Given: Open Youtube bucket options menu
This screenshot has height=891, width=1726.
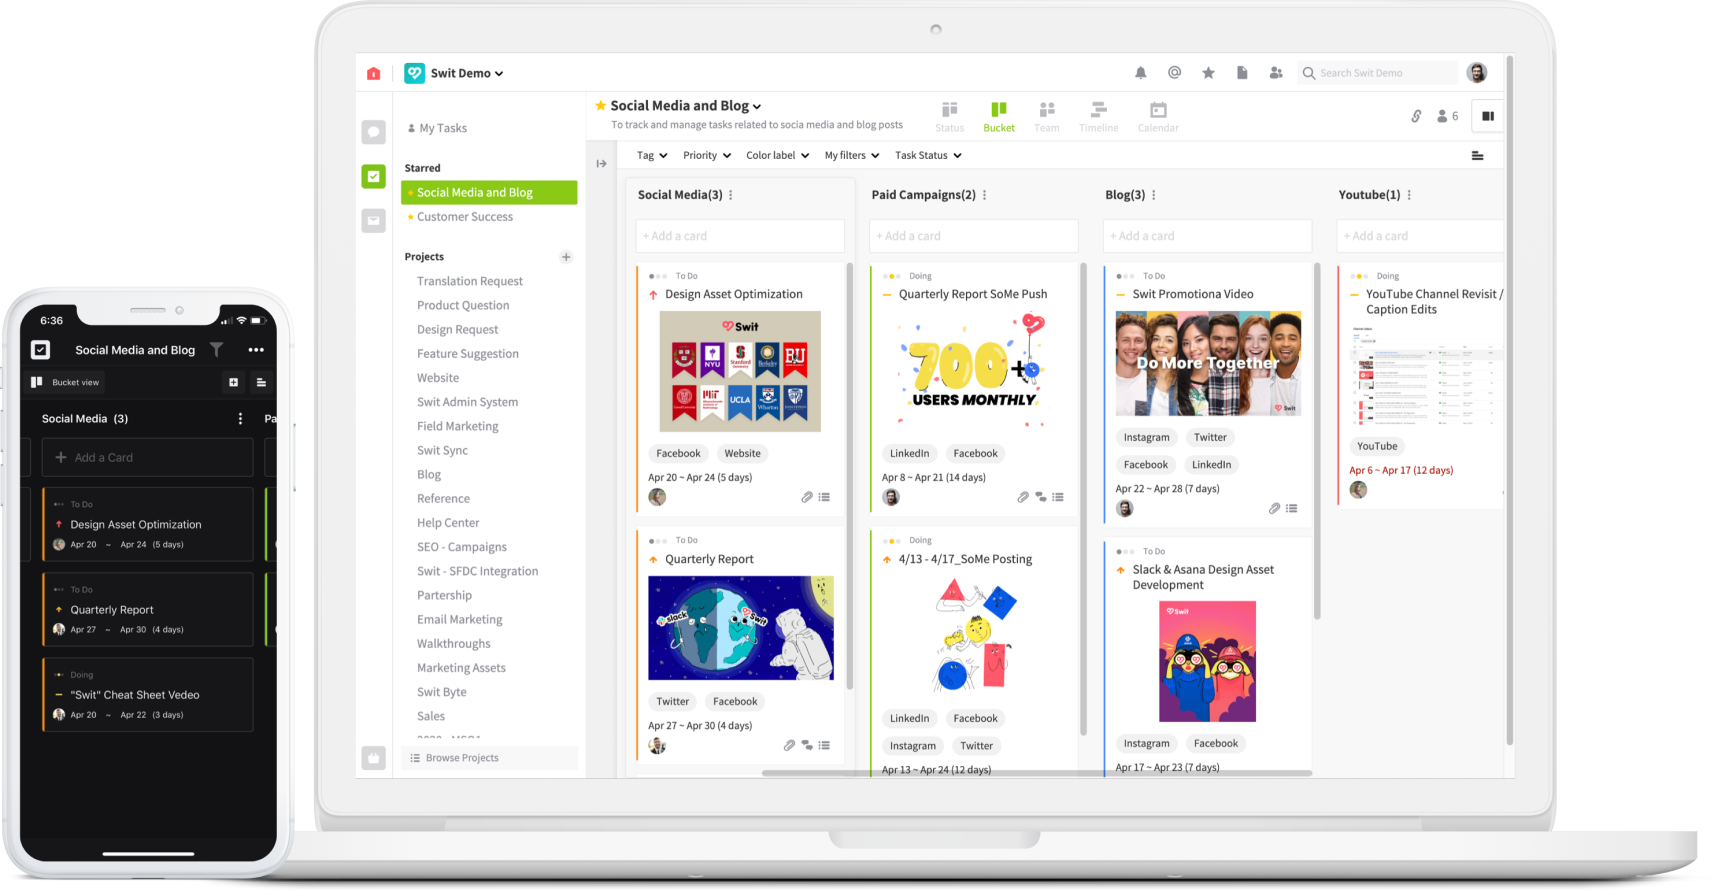Looking at the screenshot, I should click(1410, 195).
